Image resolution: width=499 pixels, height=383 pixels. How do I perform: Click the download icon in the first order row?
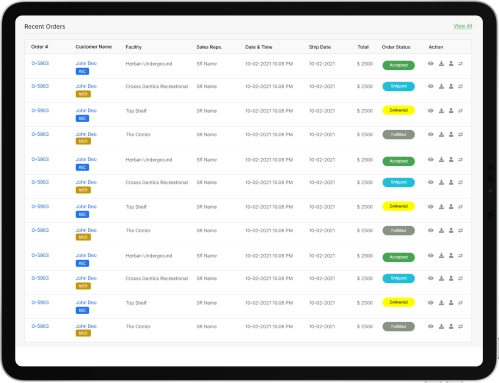[x=441, y=63]
